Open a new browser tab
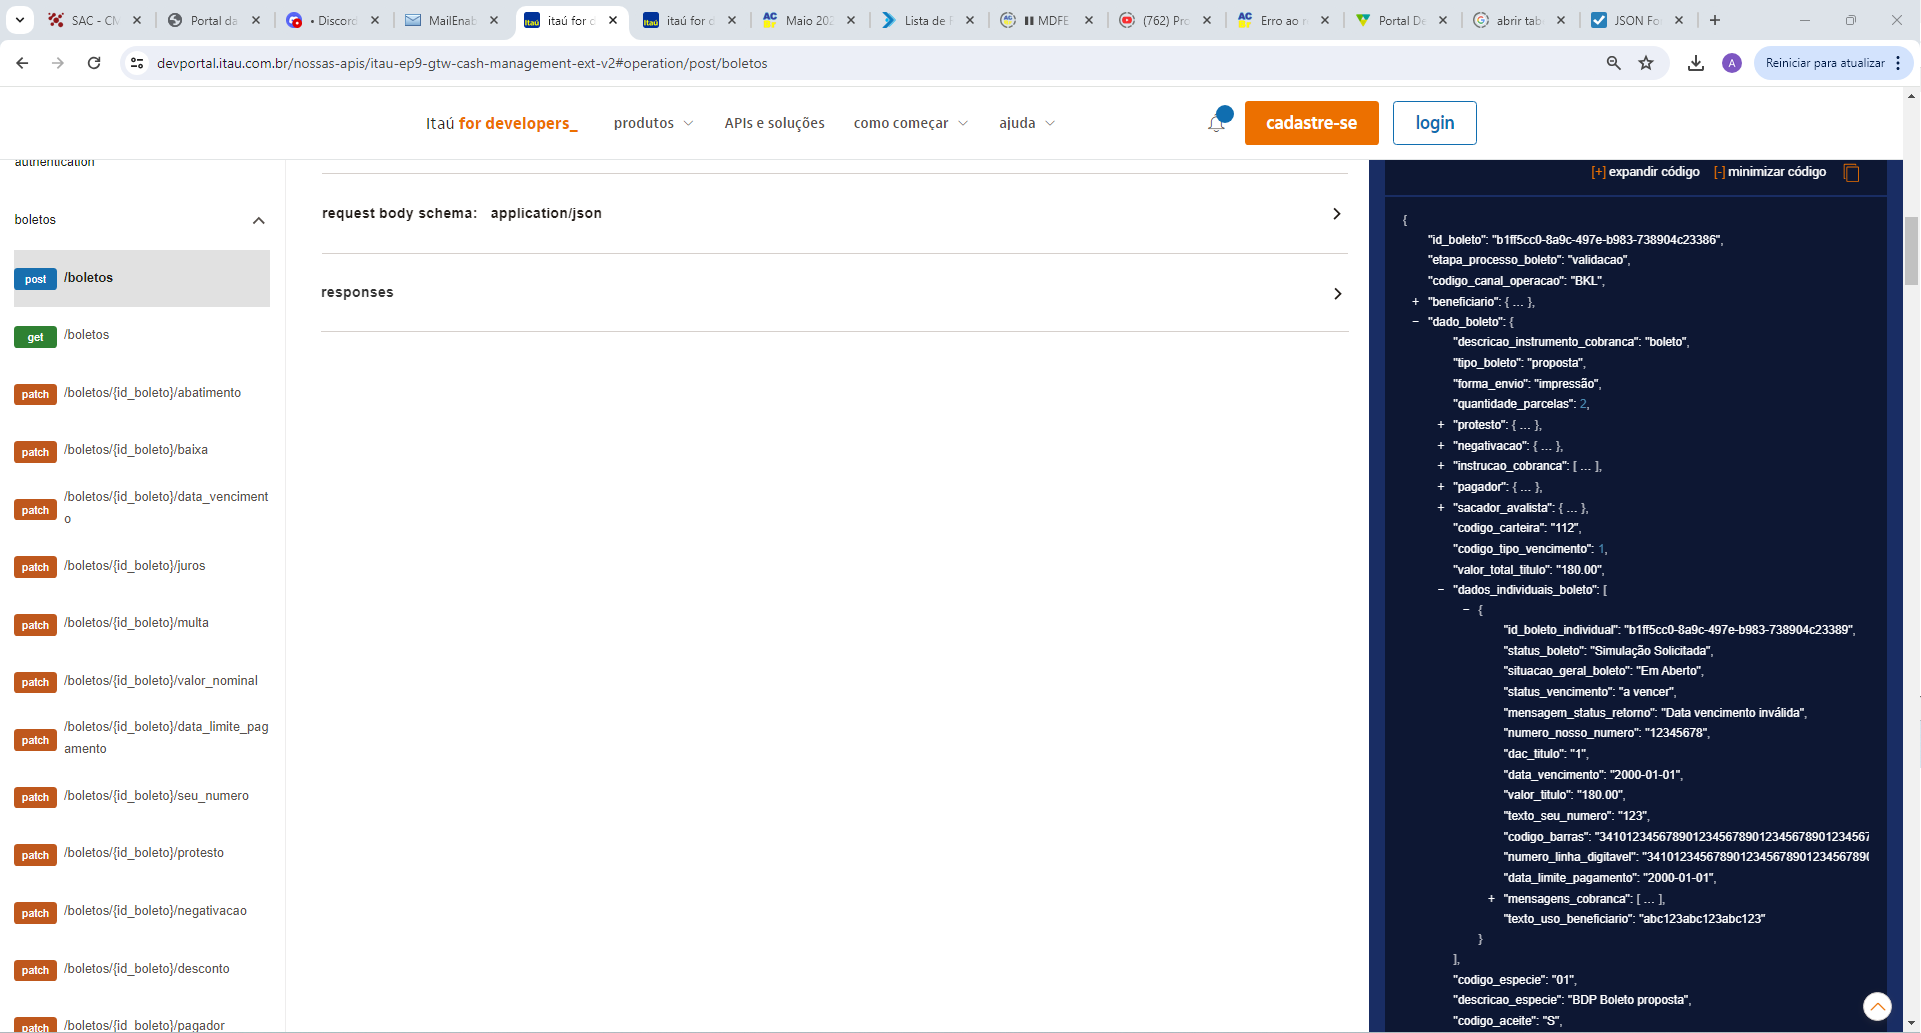Image resolution: width=1921 pixels, height=1033 pixels. click(1714, 20)
